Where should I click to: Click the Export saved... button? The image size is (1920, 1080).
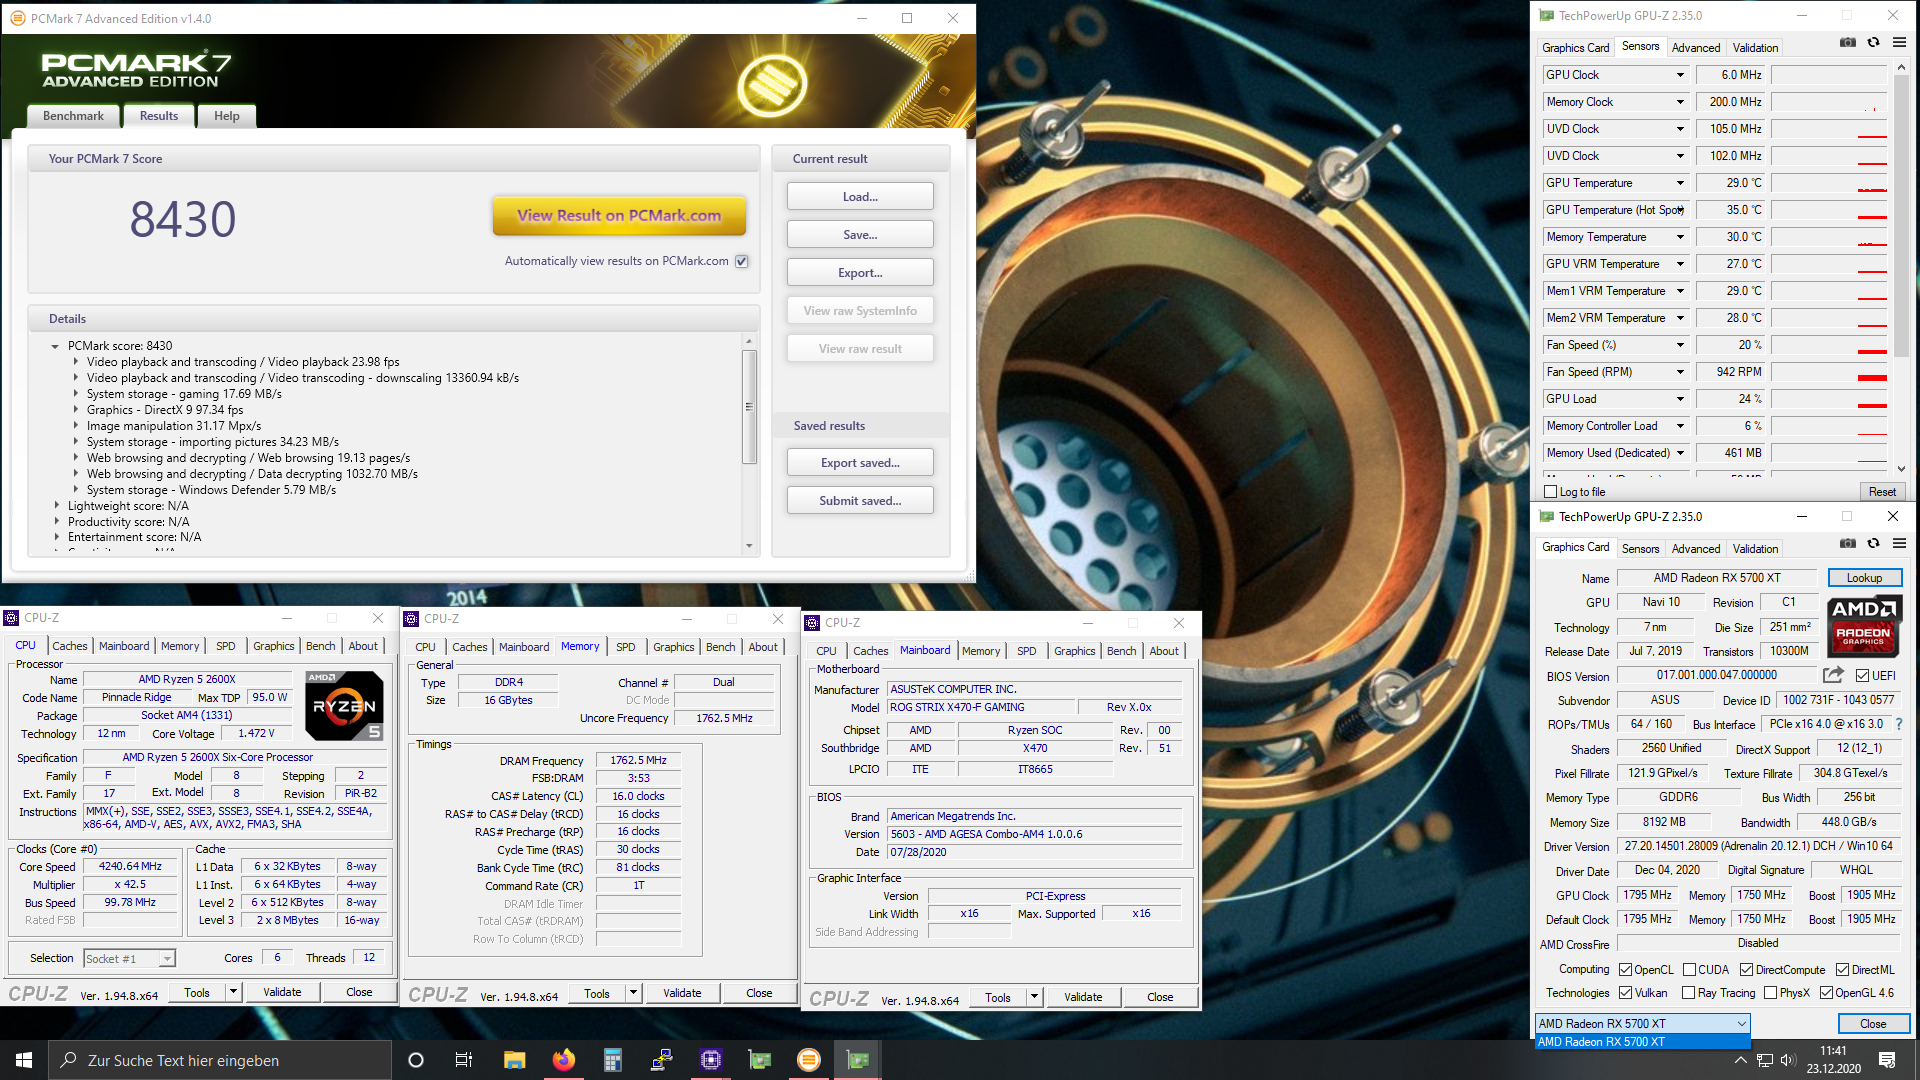tap(860, 463)
